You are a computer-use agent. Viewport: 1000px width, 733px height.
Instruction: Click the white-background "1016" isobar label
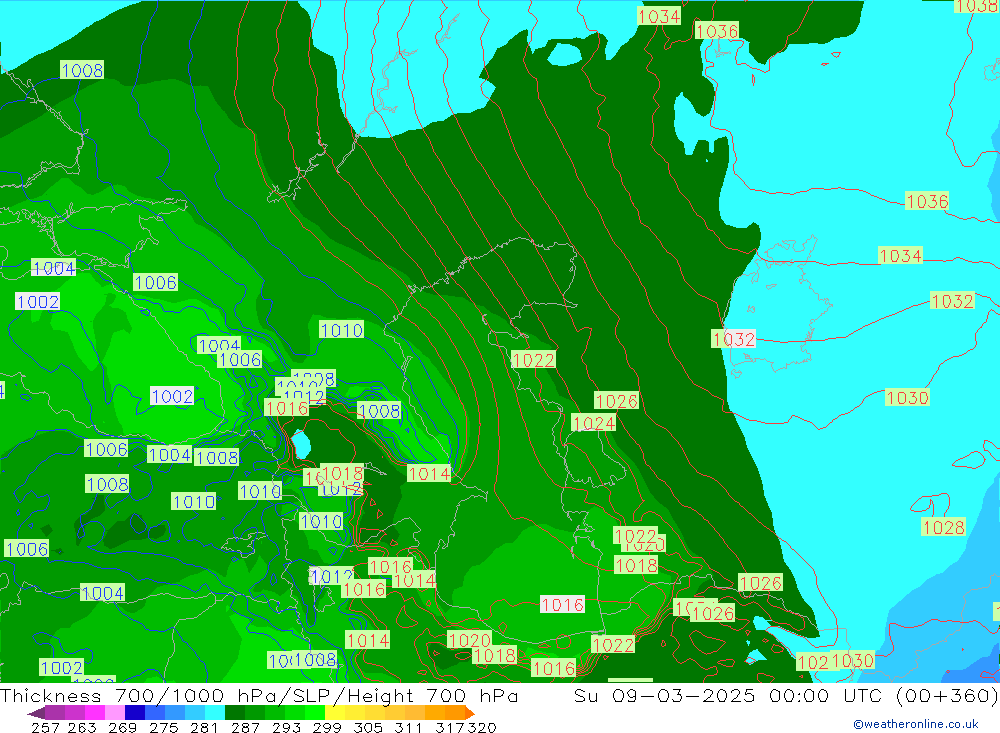tap(562, 604)
